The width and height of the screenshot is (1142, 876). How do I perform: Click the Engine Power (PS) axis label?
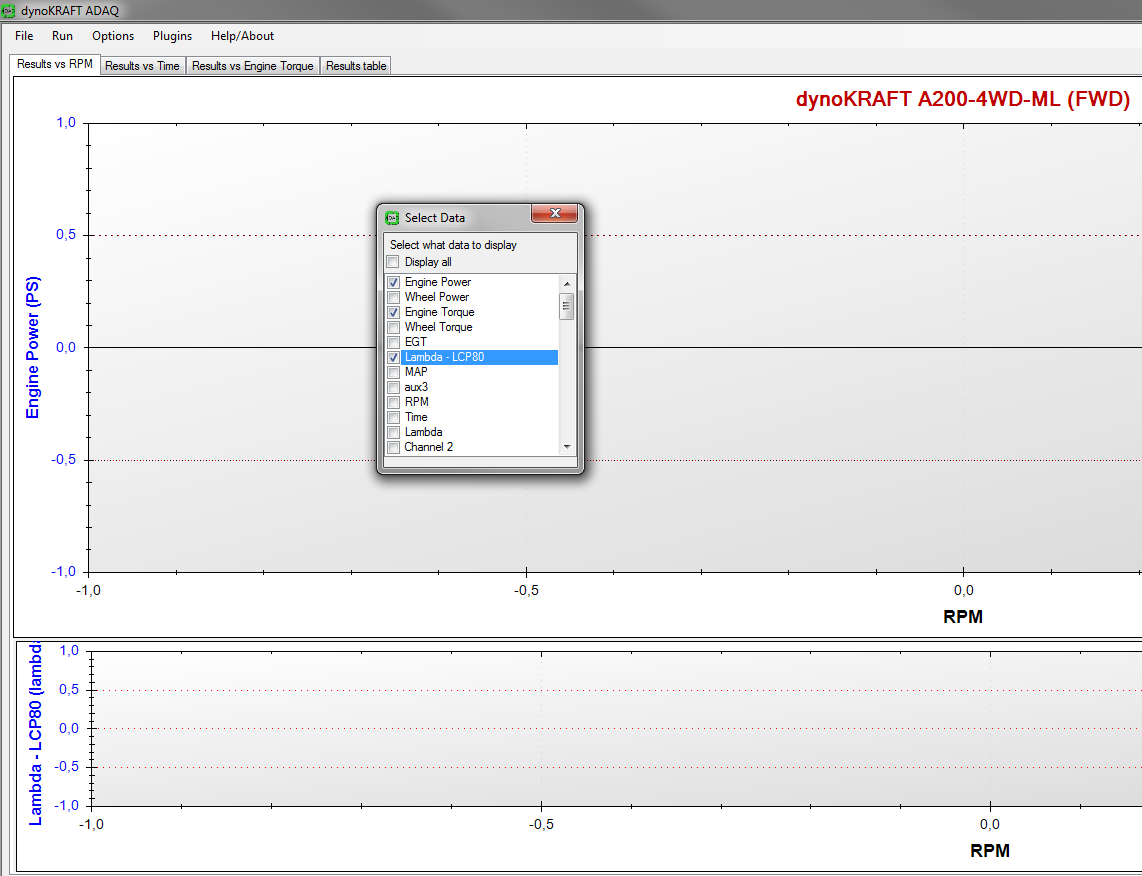[x=33, y=347]
